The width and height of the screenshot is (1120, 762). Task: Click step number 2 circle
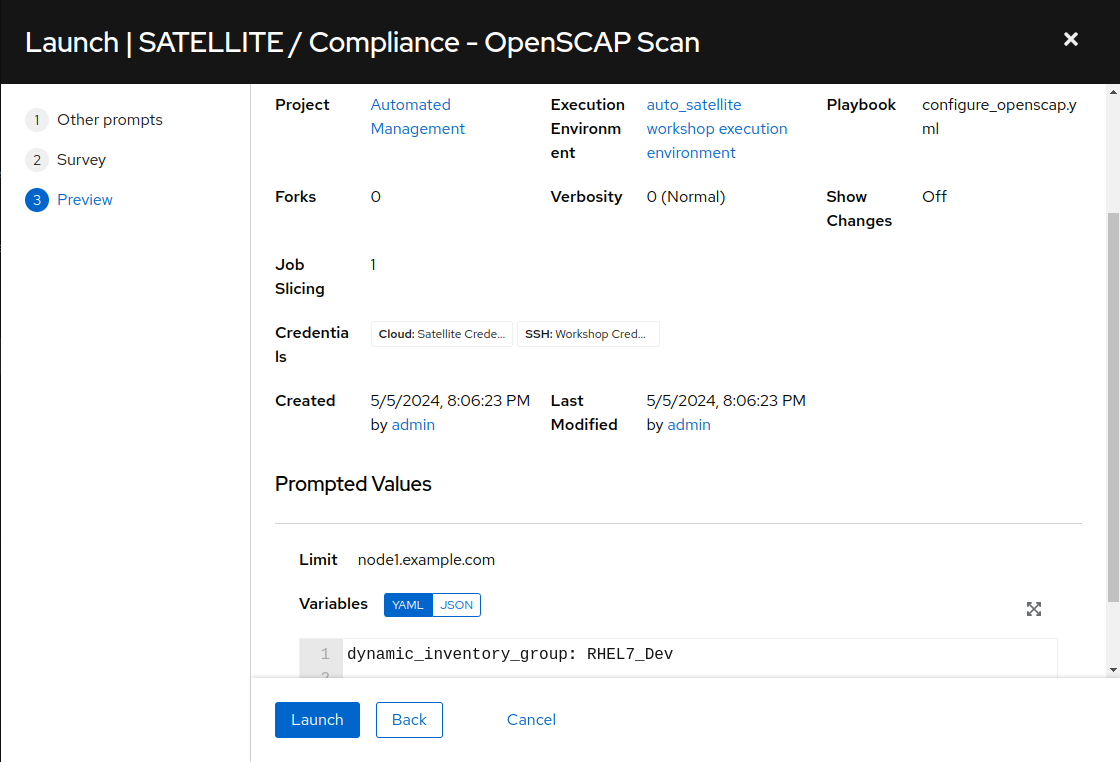(37, 160)
